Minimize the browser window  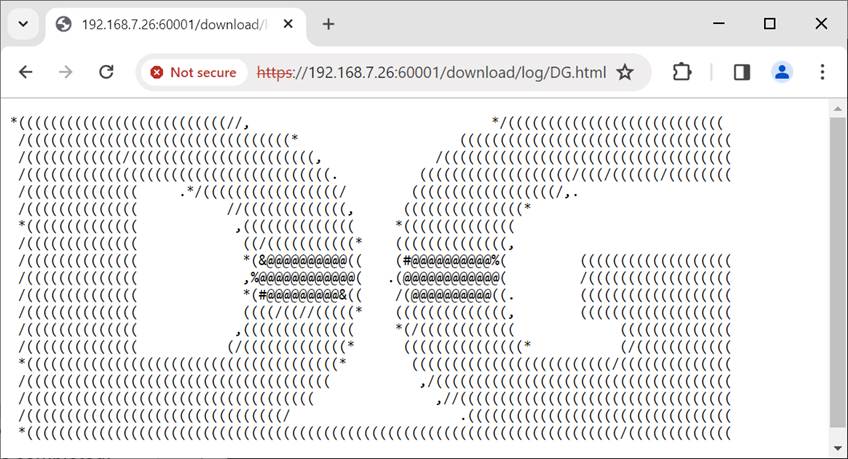[x=719, y=24]
